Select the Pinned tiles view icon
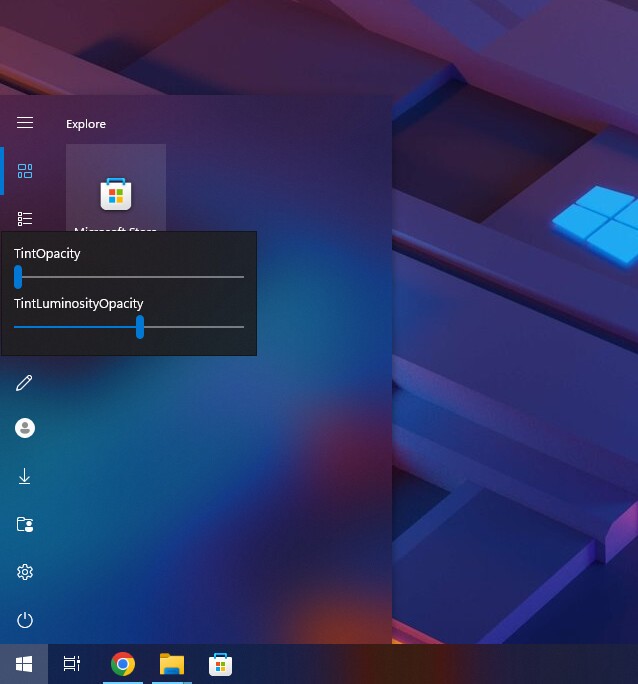 [25, 171]
